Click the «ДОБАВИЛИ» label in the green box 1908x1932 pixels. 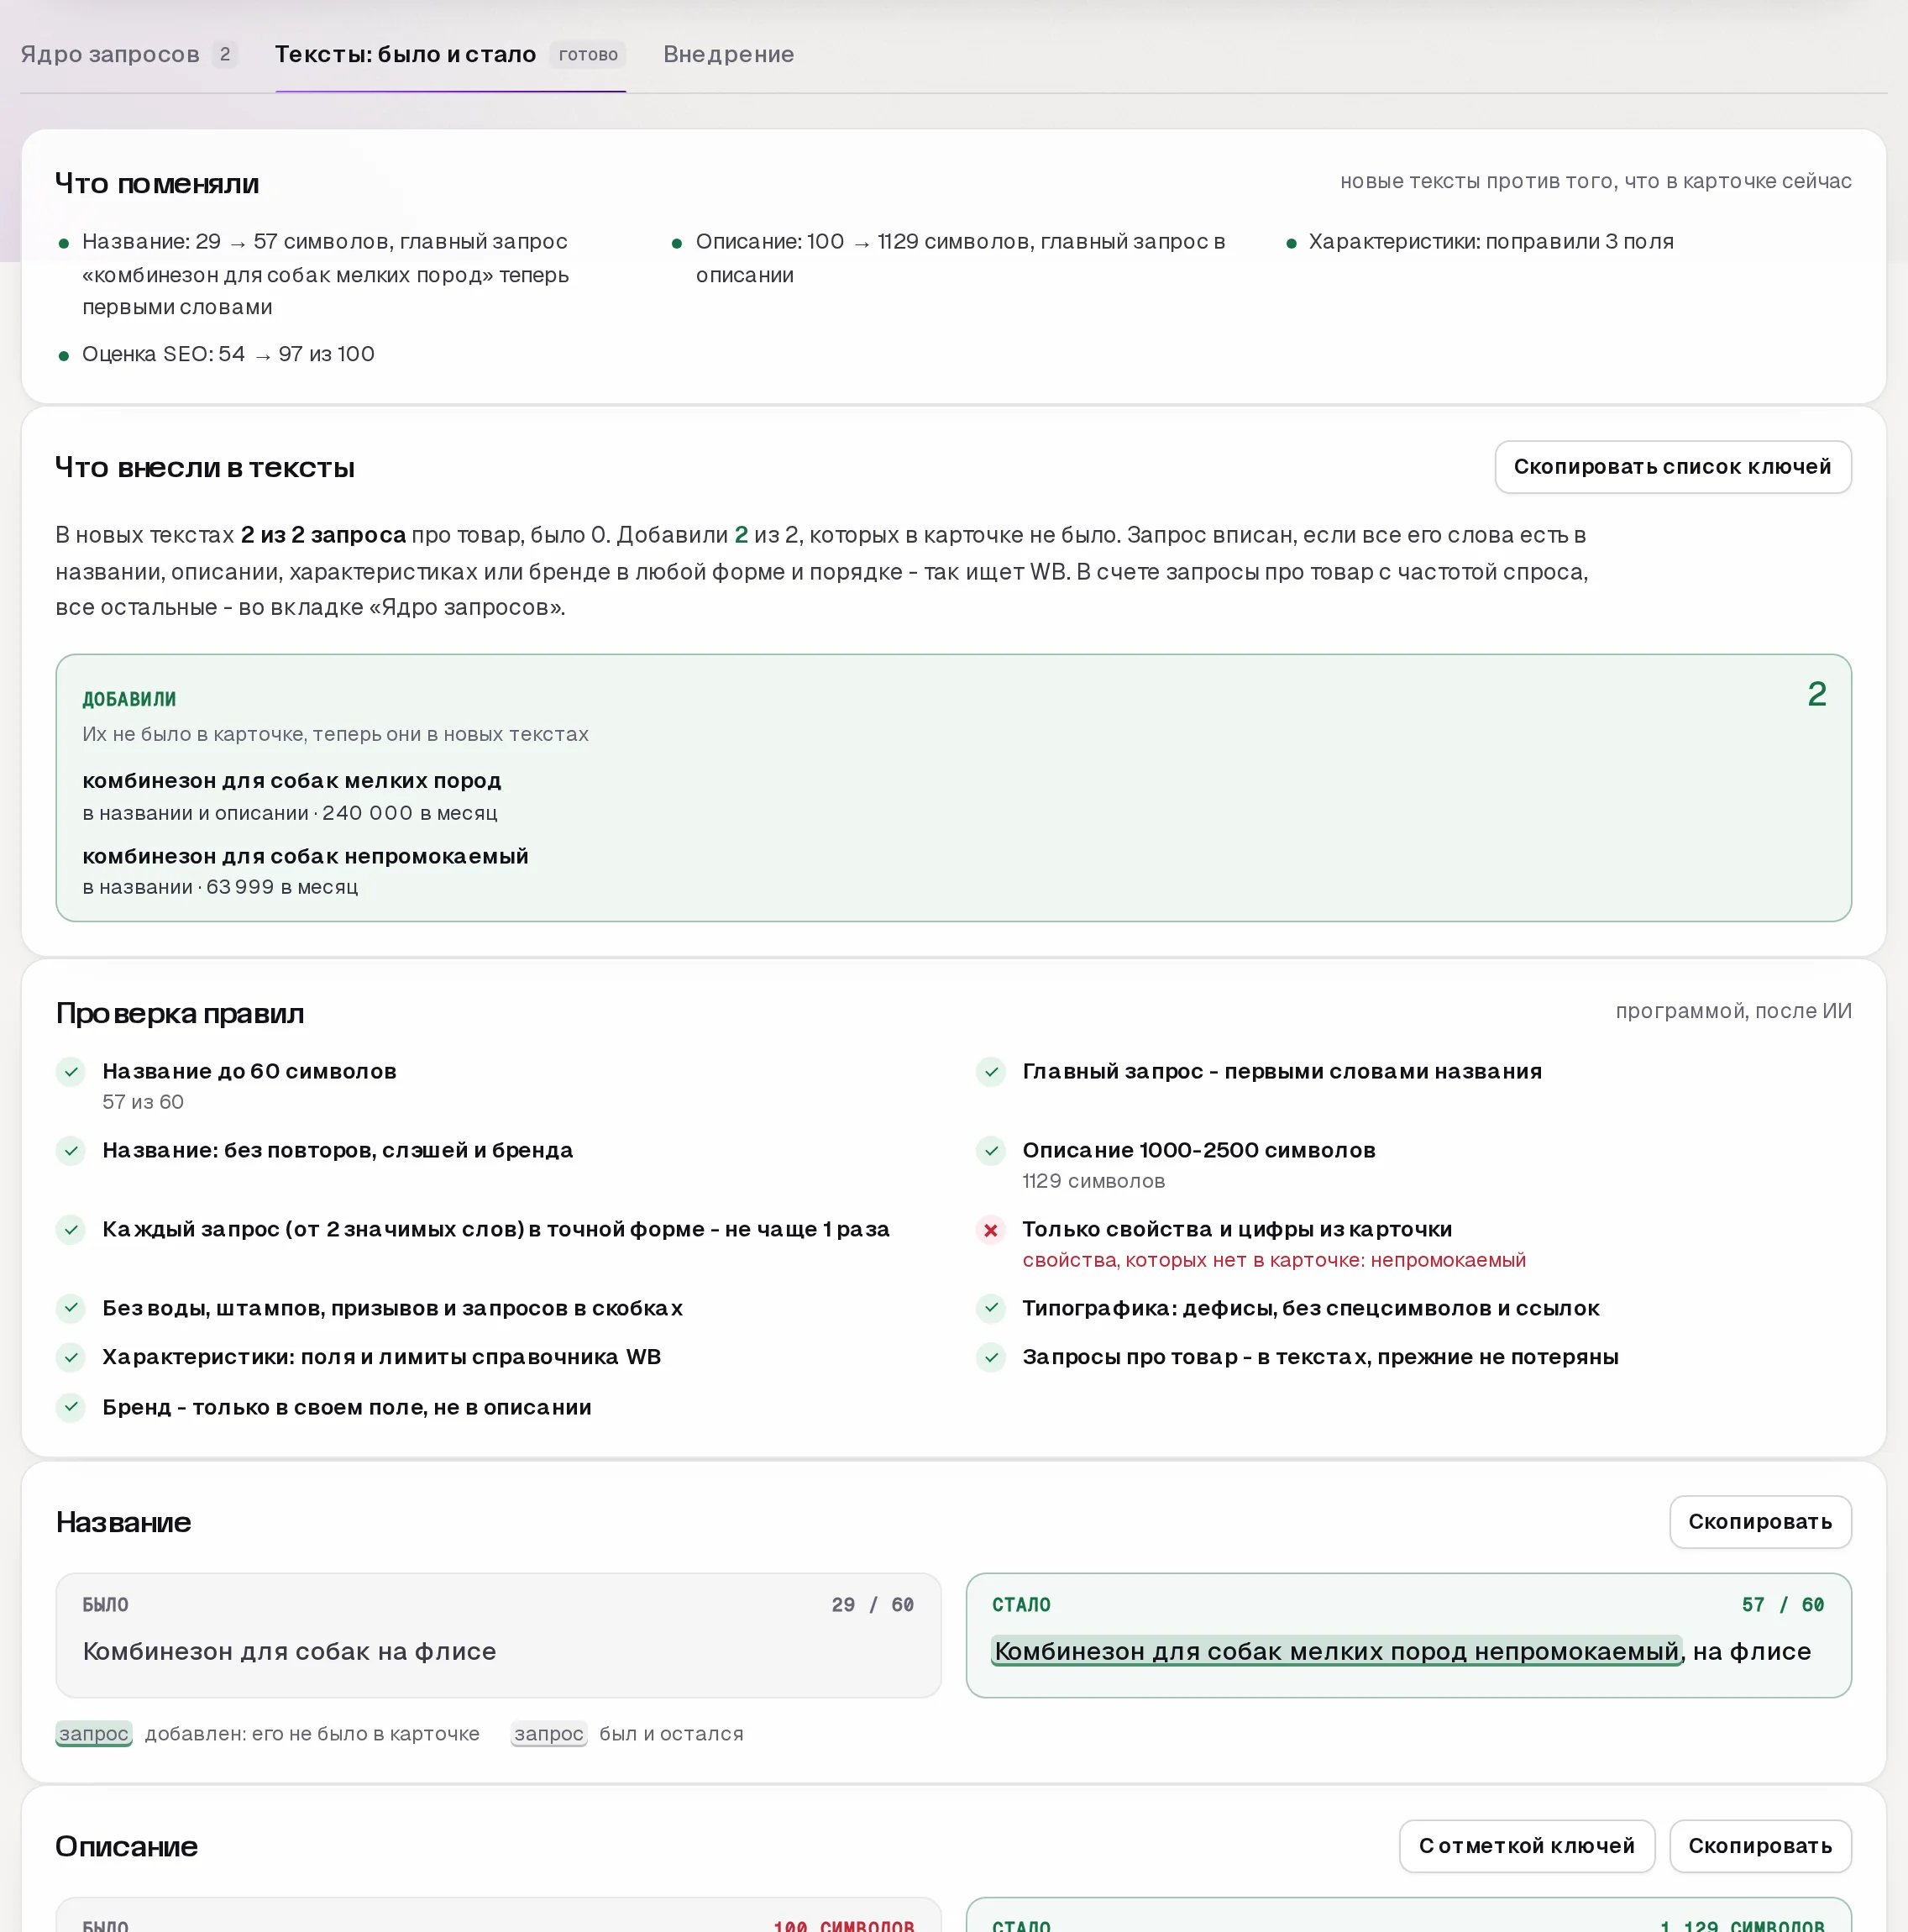coord(129,700)
